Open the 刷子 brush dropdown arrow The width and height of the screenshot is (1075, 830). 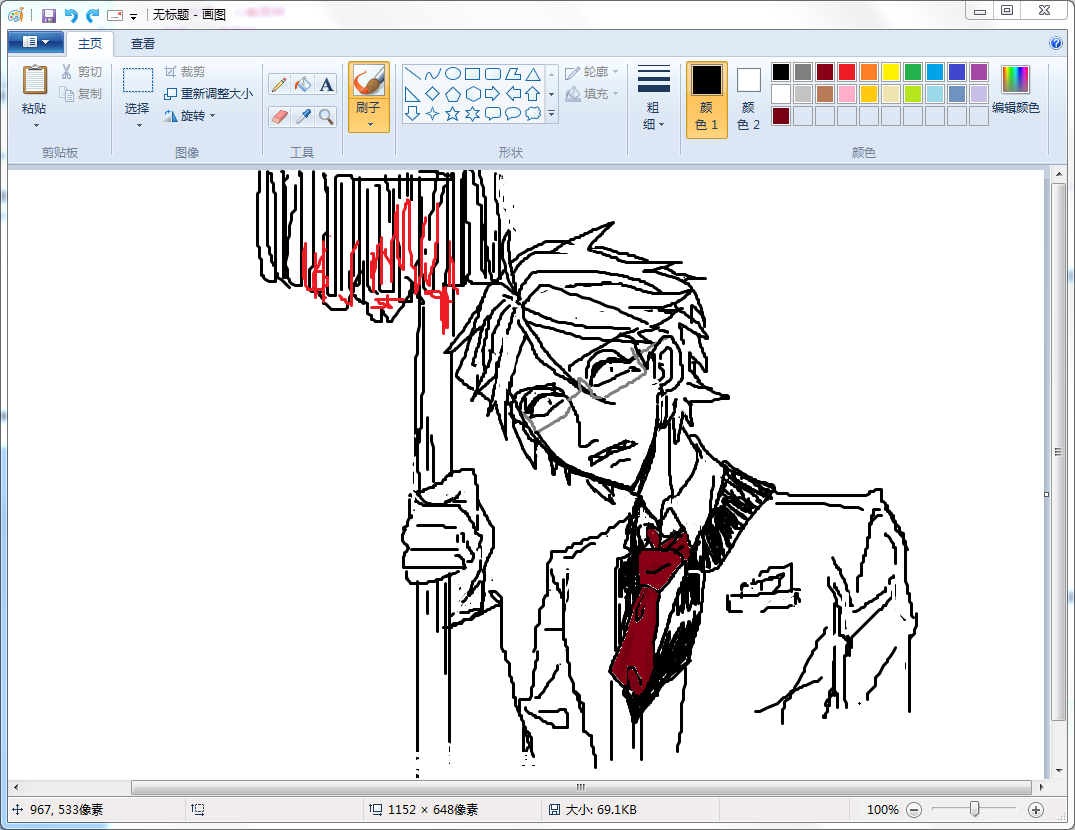369,124
